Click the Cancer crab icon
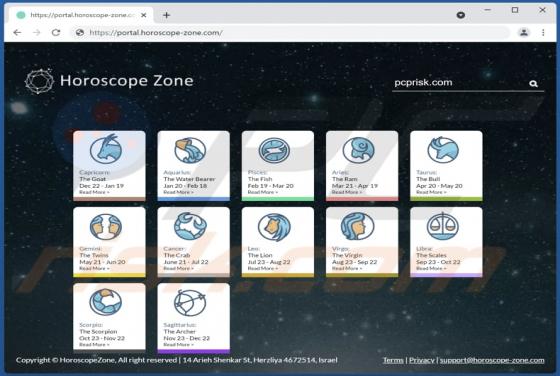This screenshot has height=376, width=560. tap(190, 226)
